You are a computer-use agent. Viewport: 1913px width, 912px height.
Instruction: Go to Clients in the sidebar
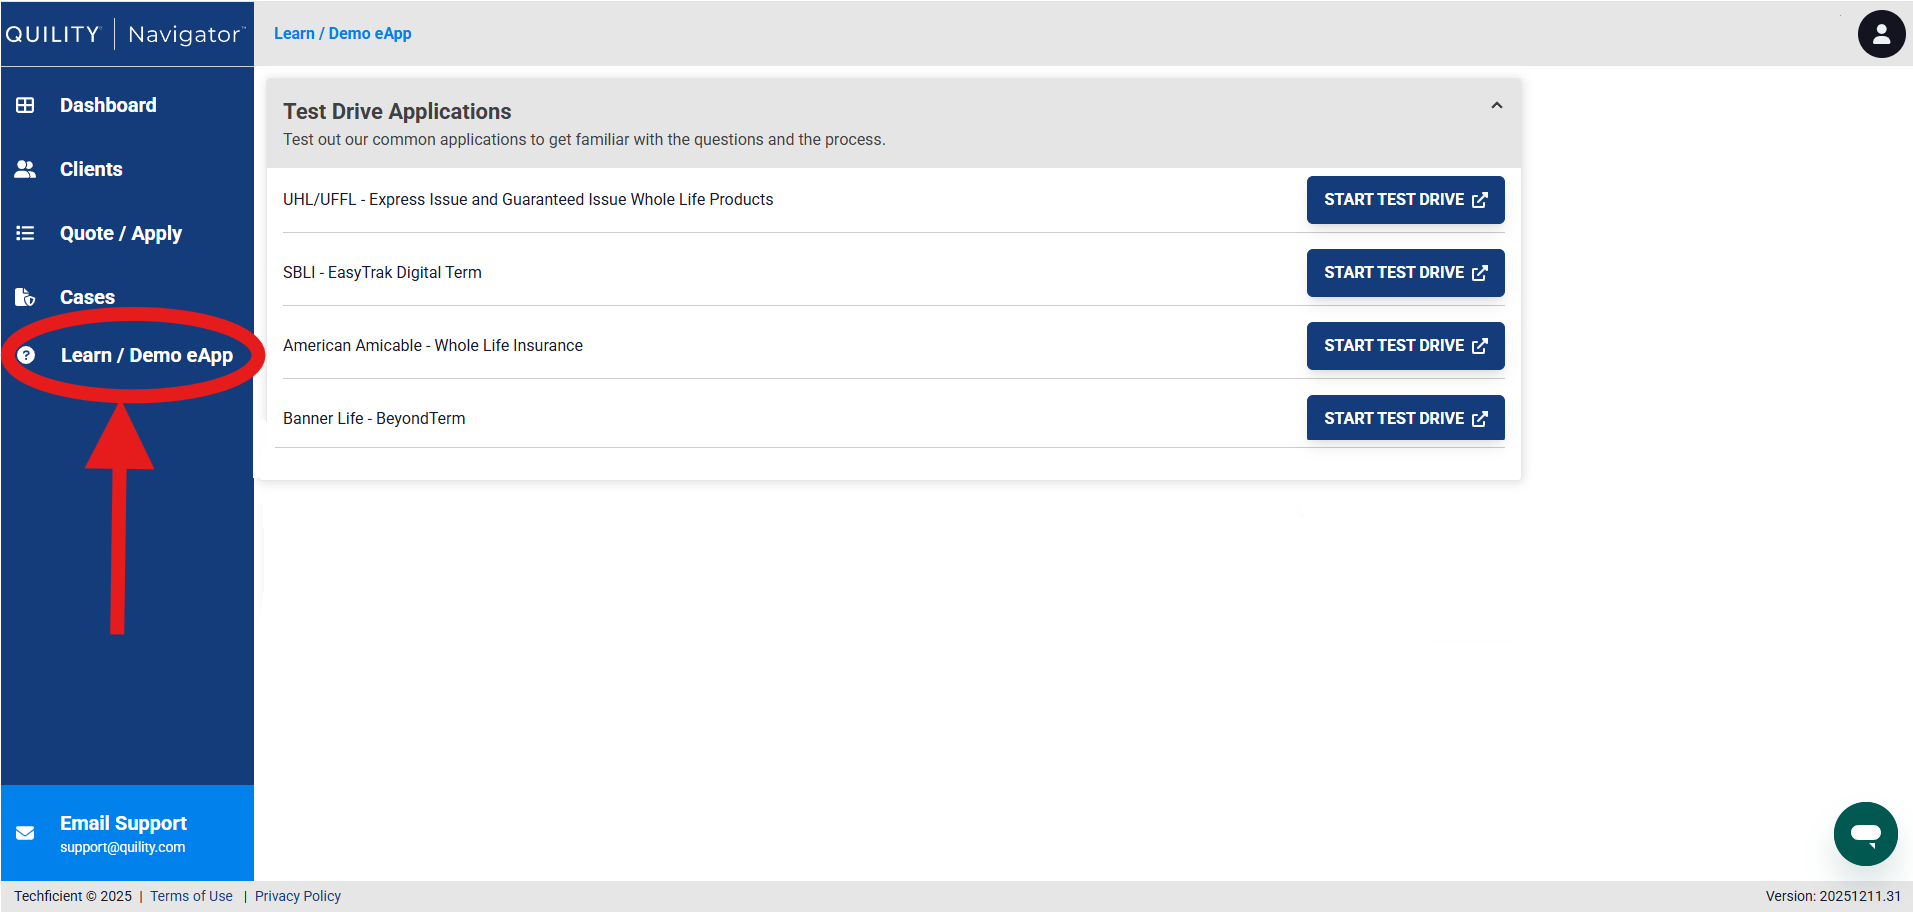pos(91,169)
